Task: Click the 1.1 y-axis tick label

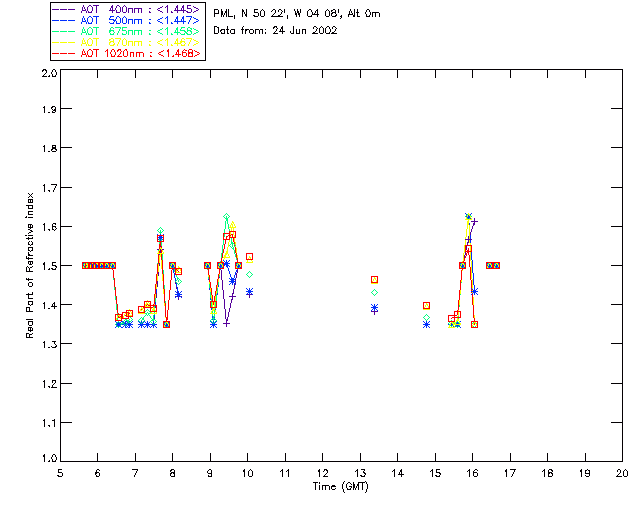Action: coord(49,423)
